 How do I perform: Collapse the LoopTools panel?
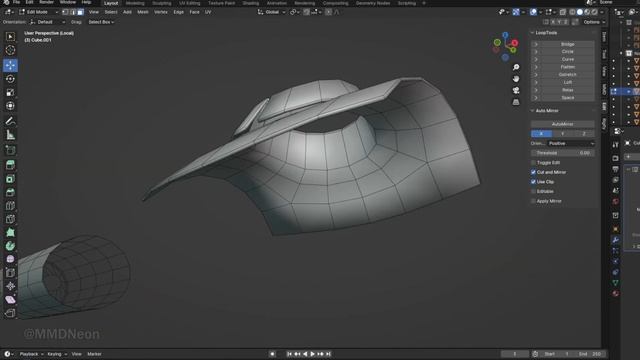click(x=532, y=33)
